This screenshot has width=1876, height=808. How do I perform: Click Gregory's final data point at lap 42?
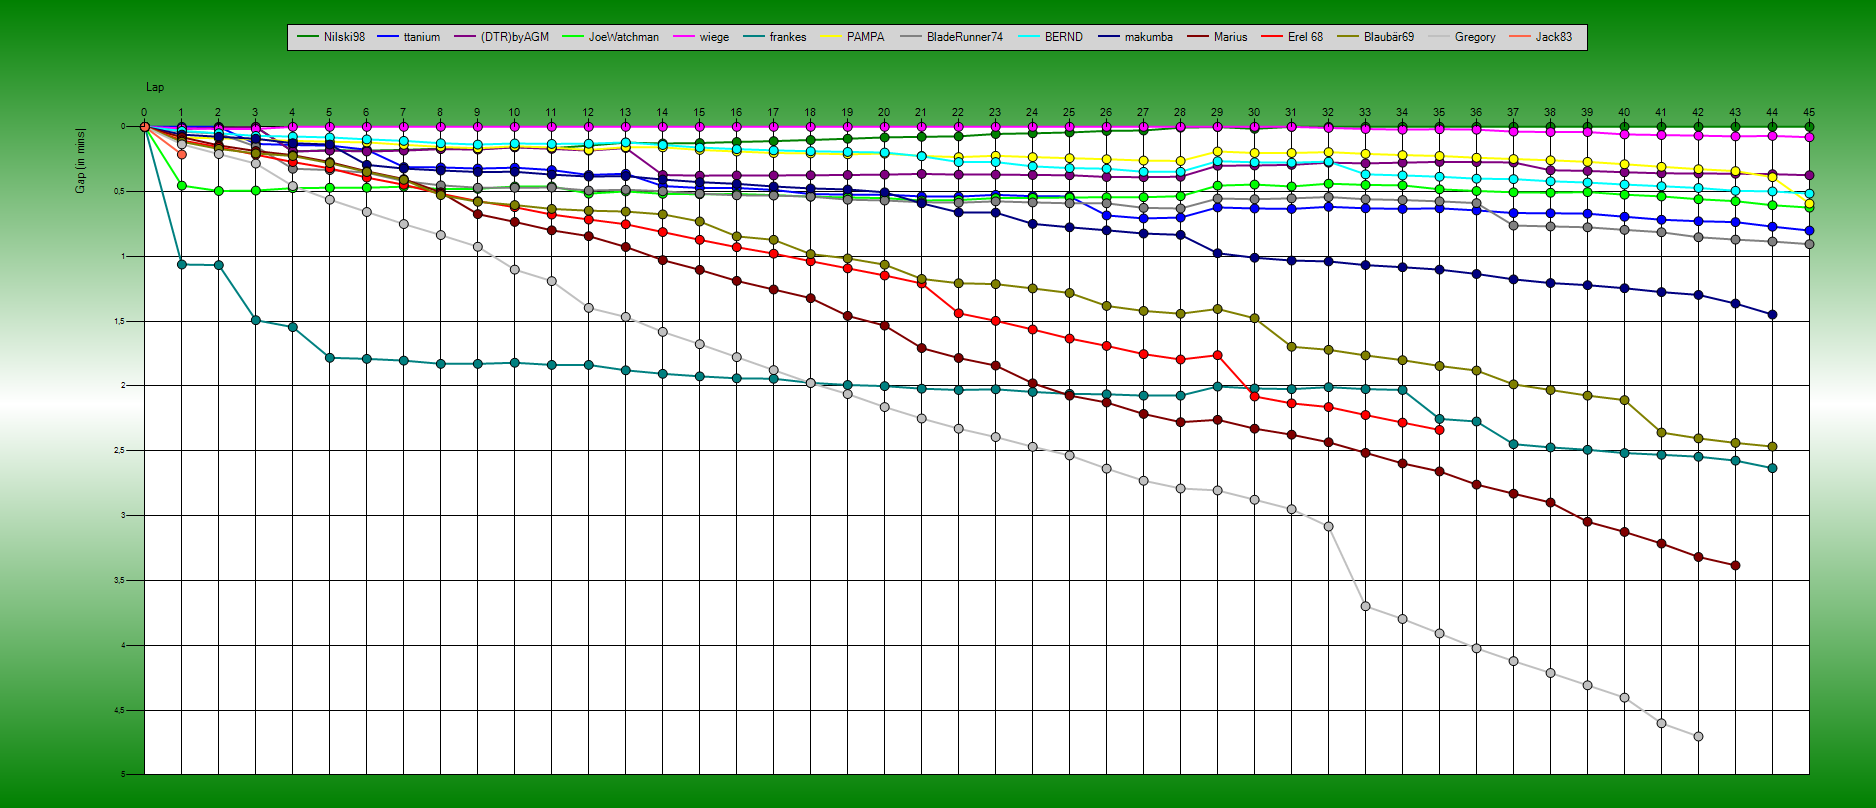1698,736
